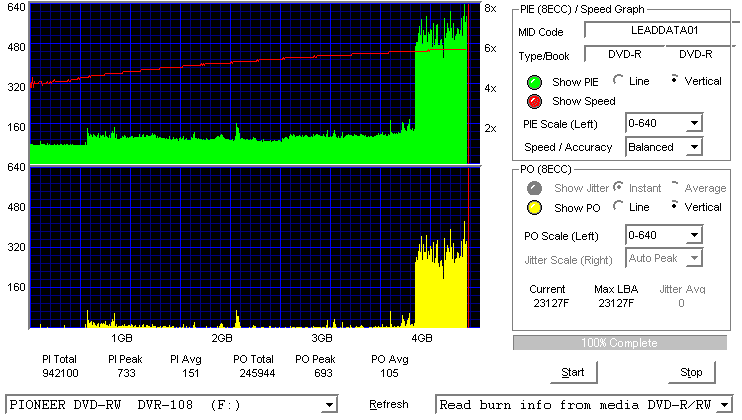The image size is (742, 420).
Task: Click the 6x speed axis label
Action: point(490,48)
